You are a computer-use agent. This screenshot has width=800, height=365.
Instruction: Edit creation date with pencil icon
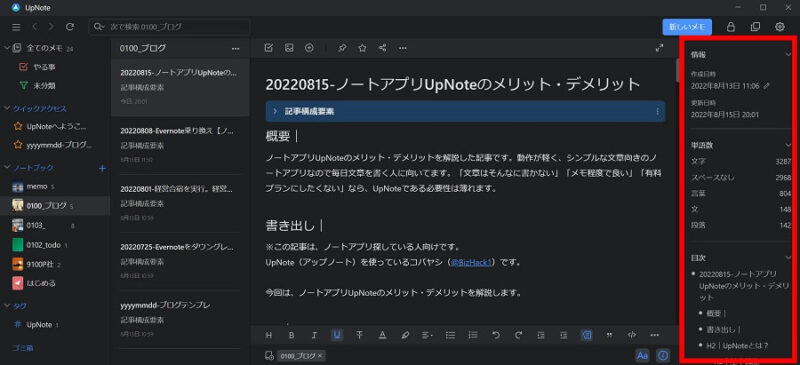(x=766, y=86)
